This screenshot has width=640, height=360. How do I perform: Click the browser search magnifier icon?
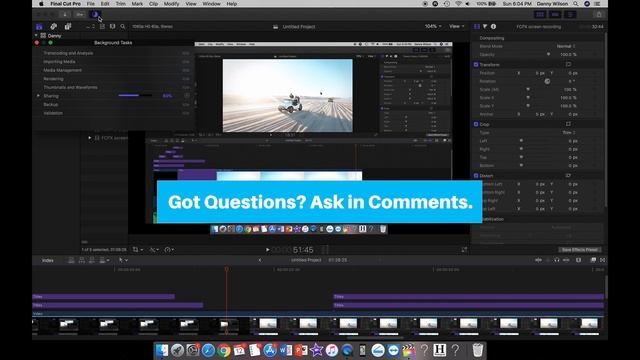(x=123, y=27)
